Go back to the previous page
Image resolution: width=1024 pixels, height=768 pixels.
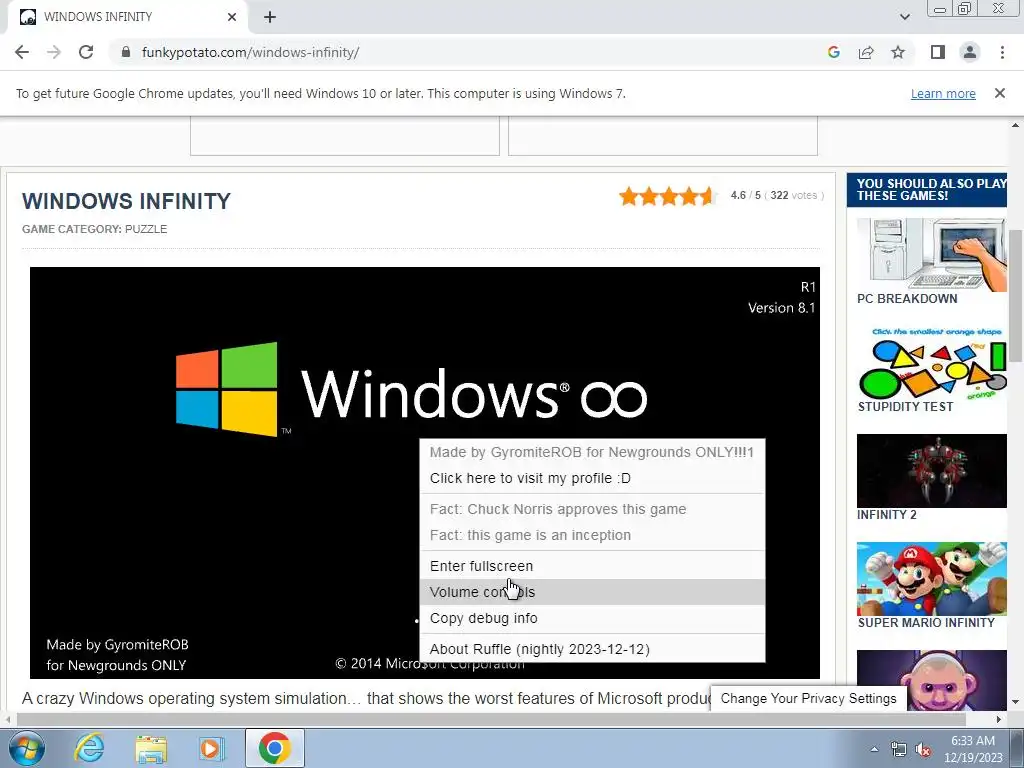22,52
